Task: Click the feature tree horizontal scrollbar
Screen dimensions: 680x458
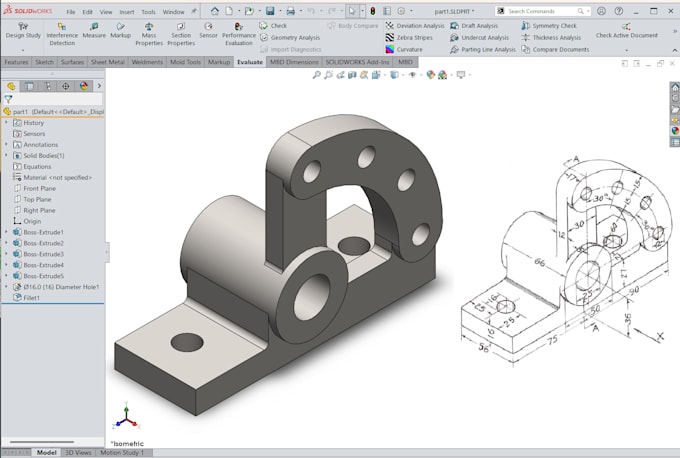Action: point(42,442)
